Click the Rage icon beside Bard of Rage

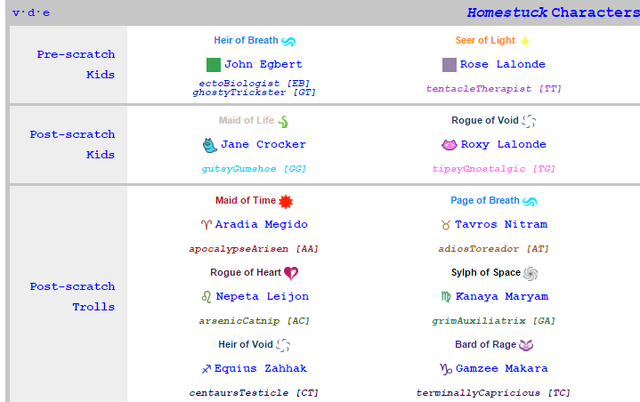(x=526, y=345)
